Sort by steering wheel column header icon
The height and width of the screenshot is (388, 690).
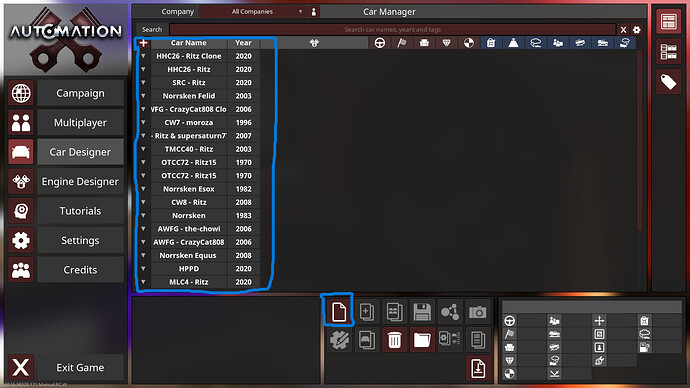(x=379, y=43)
